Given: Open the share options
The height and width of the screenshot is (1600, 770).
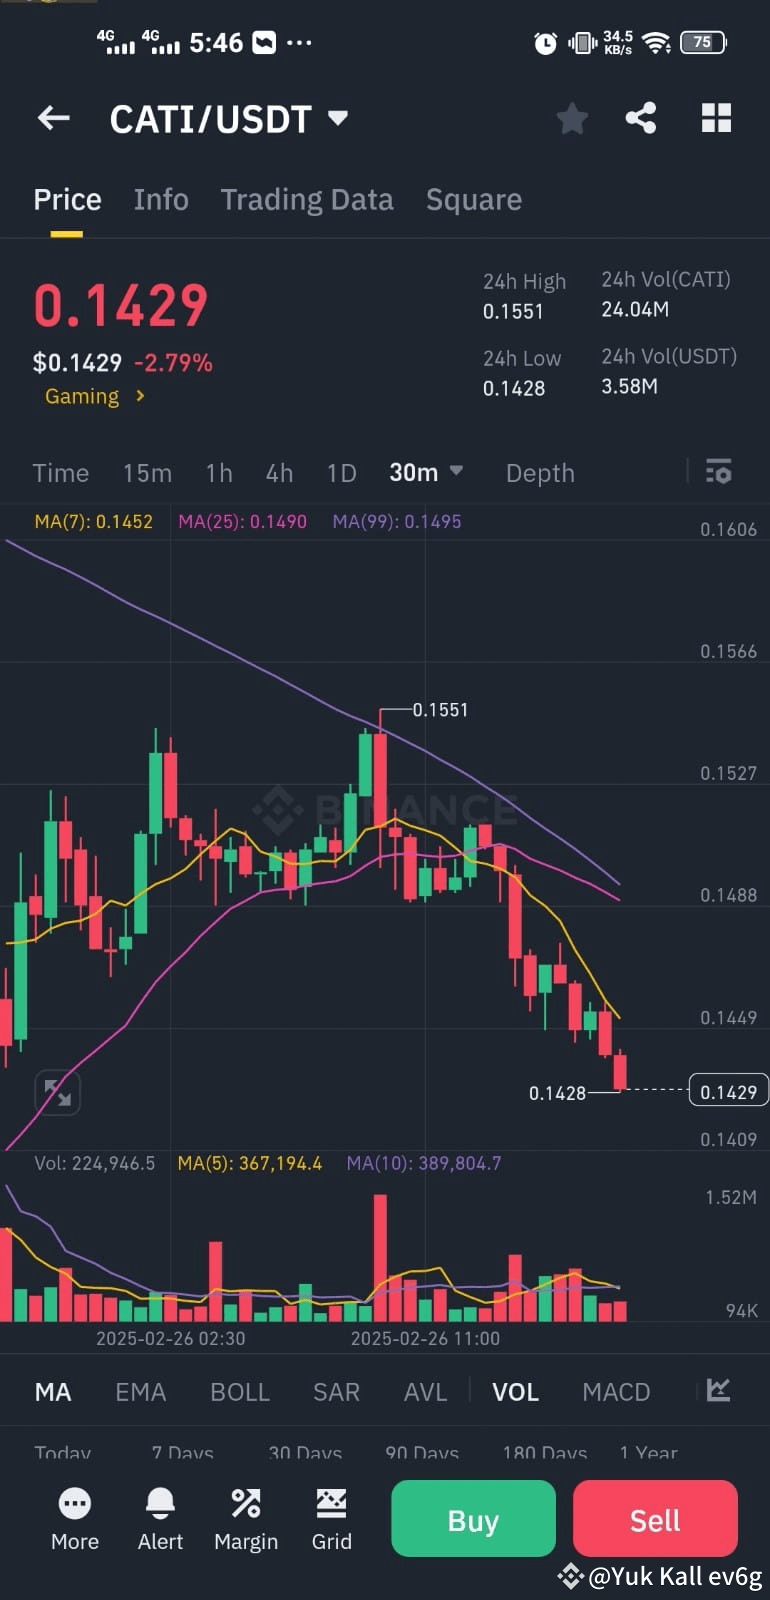Looking at the screenshot, I should point(641,118).
